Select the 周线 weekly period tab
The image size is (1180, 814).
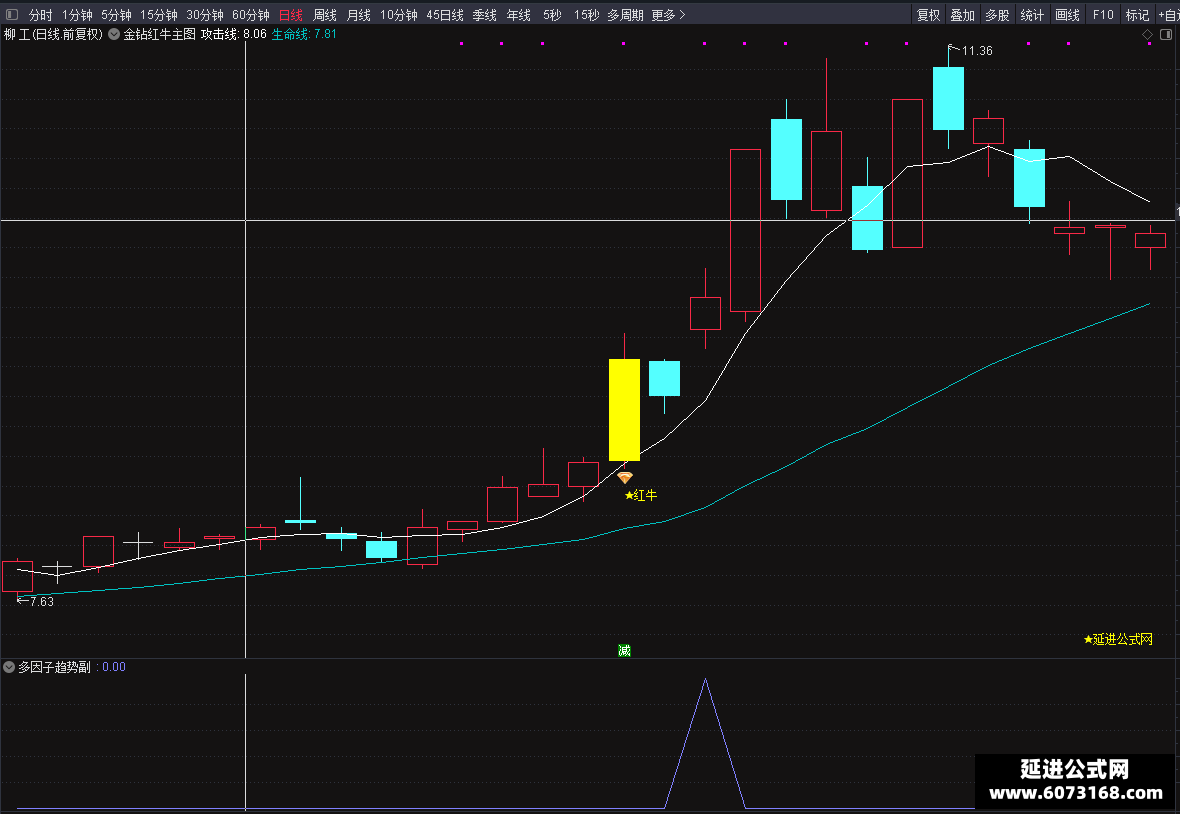click(x=324, y=14)
